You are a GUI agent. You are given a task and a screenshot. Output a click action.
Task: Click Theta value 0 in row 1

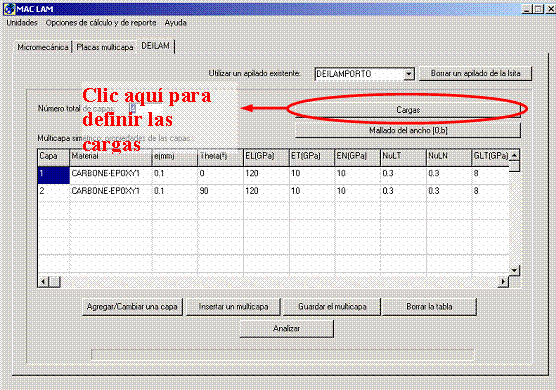(x=220, y=175)
